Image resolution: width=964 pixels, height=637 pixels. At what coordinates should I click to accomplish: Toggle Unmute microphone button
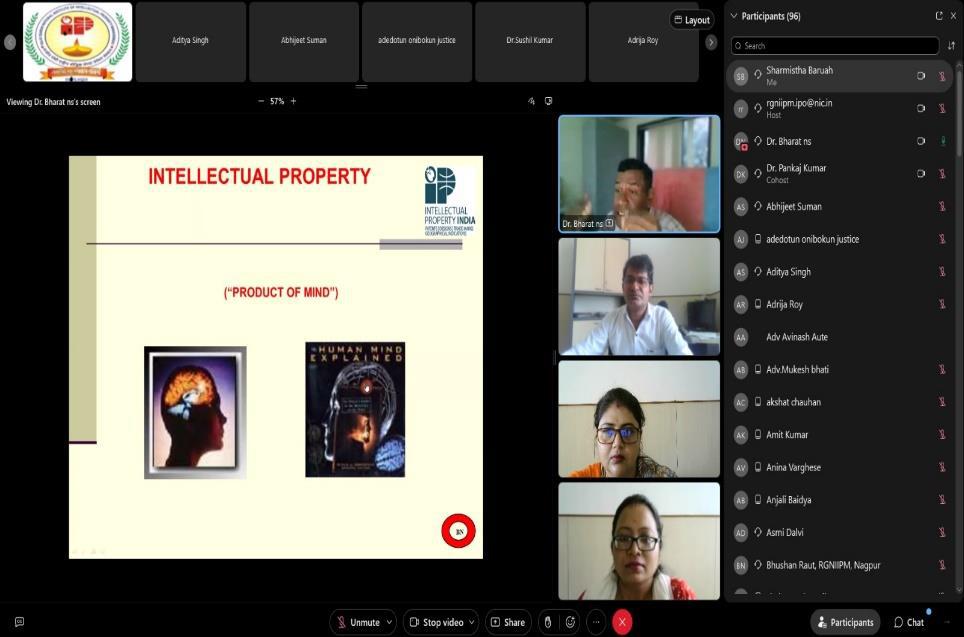(357, 622)
